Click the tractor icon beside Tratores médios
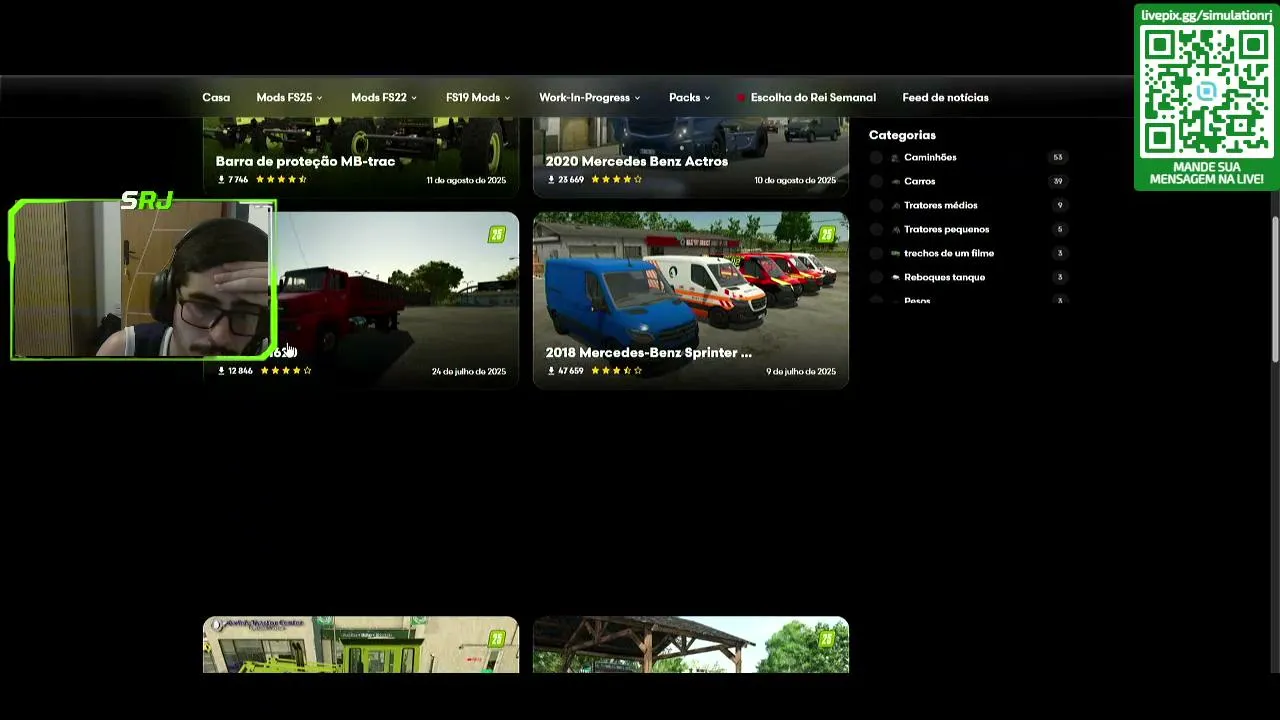 click(895, 205)
